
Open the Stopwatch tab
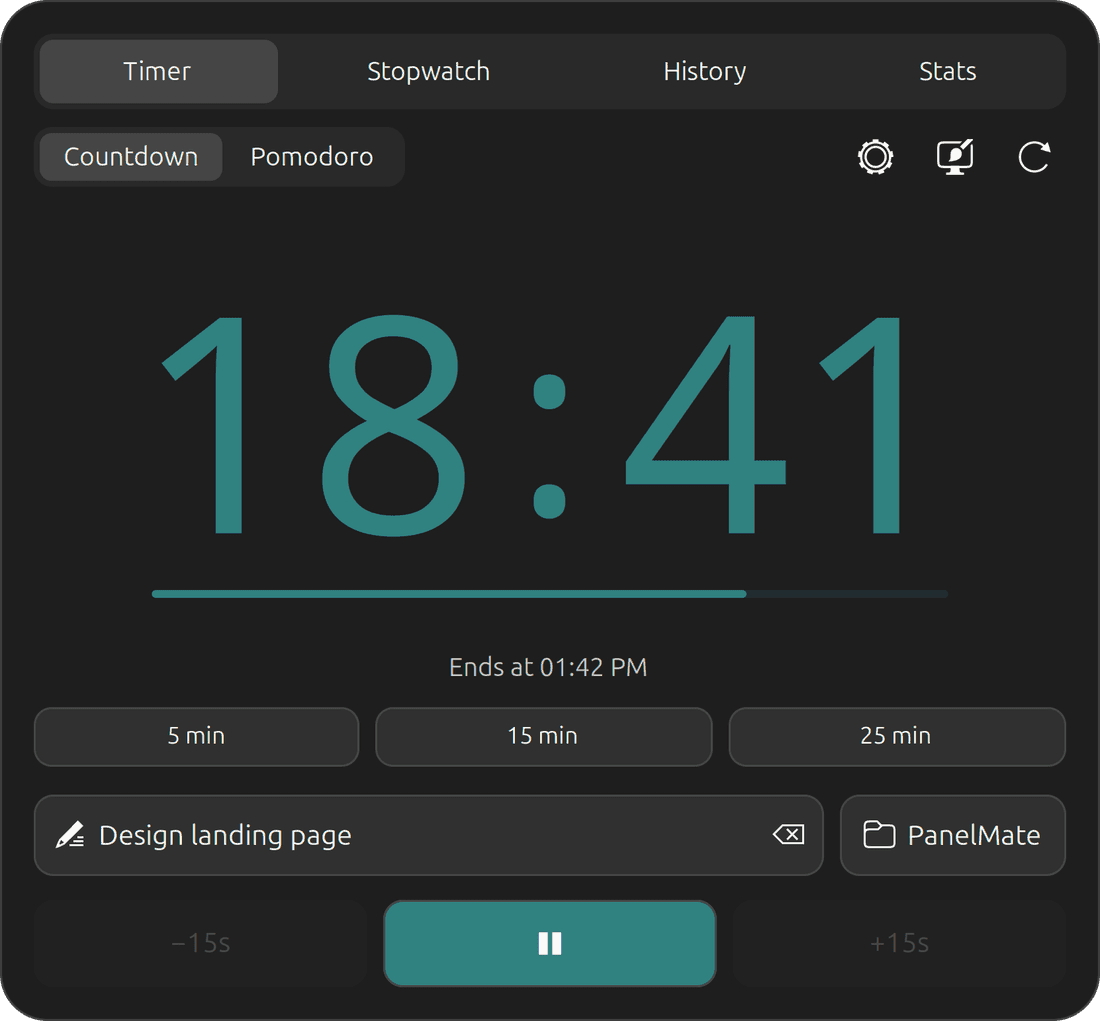pyautogui.click(x=428, y=71)
